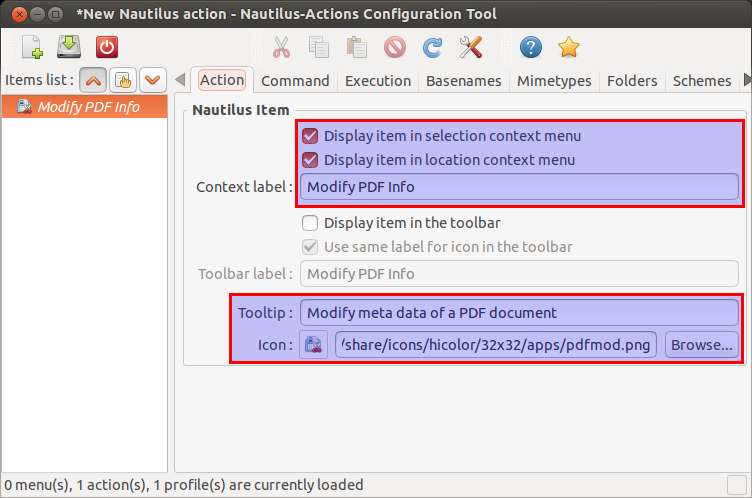Create a new action with document-plus icon
Screen dimensions: 752x498
point(32,47)
